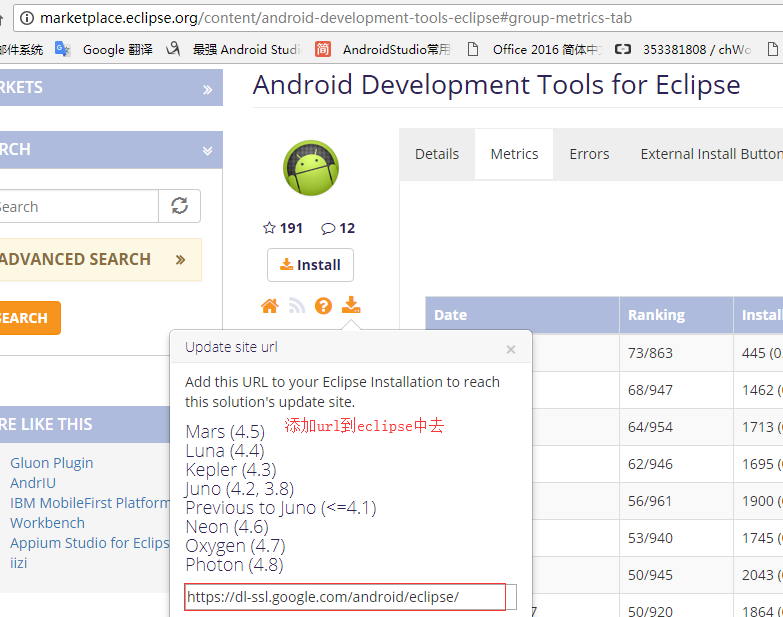Open the AndrIU link

point(33,483)
